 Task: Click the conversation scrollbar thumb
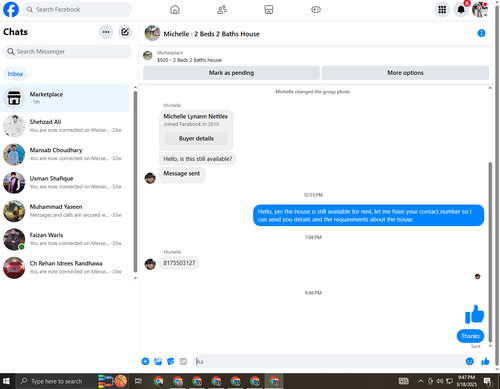tap(490, 252)
